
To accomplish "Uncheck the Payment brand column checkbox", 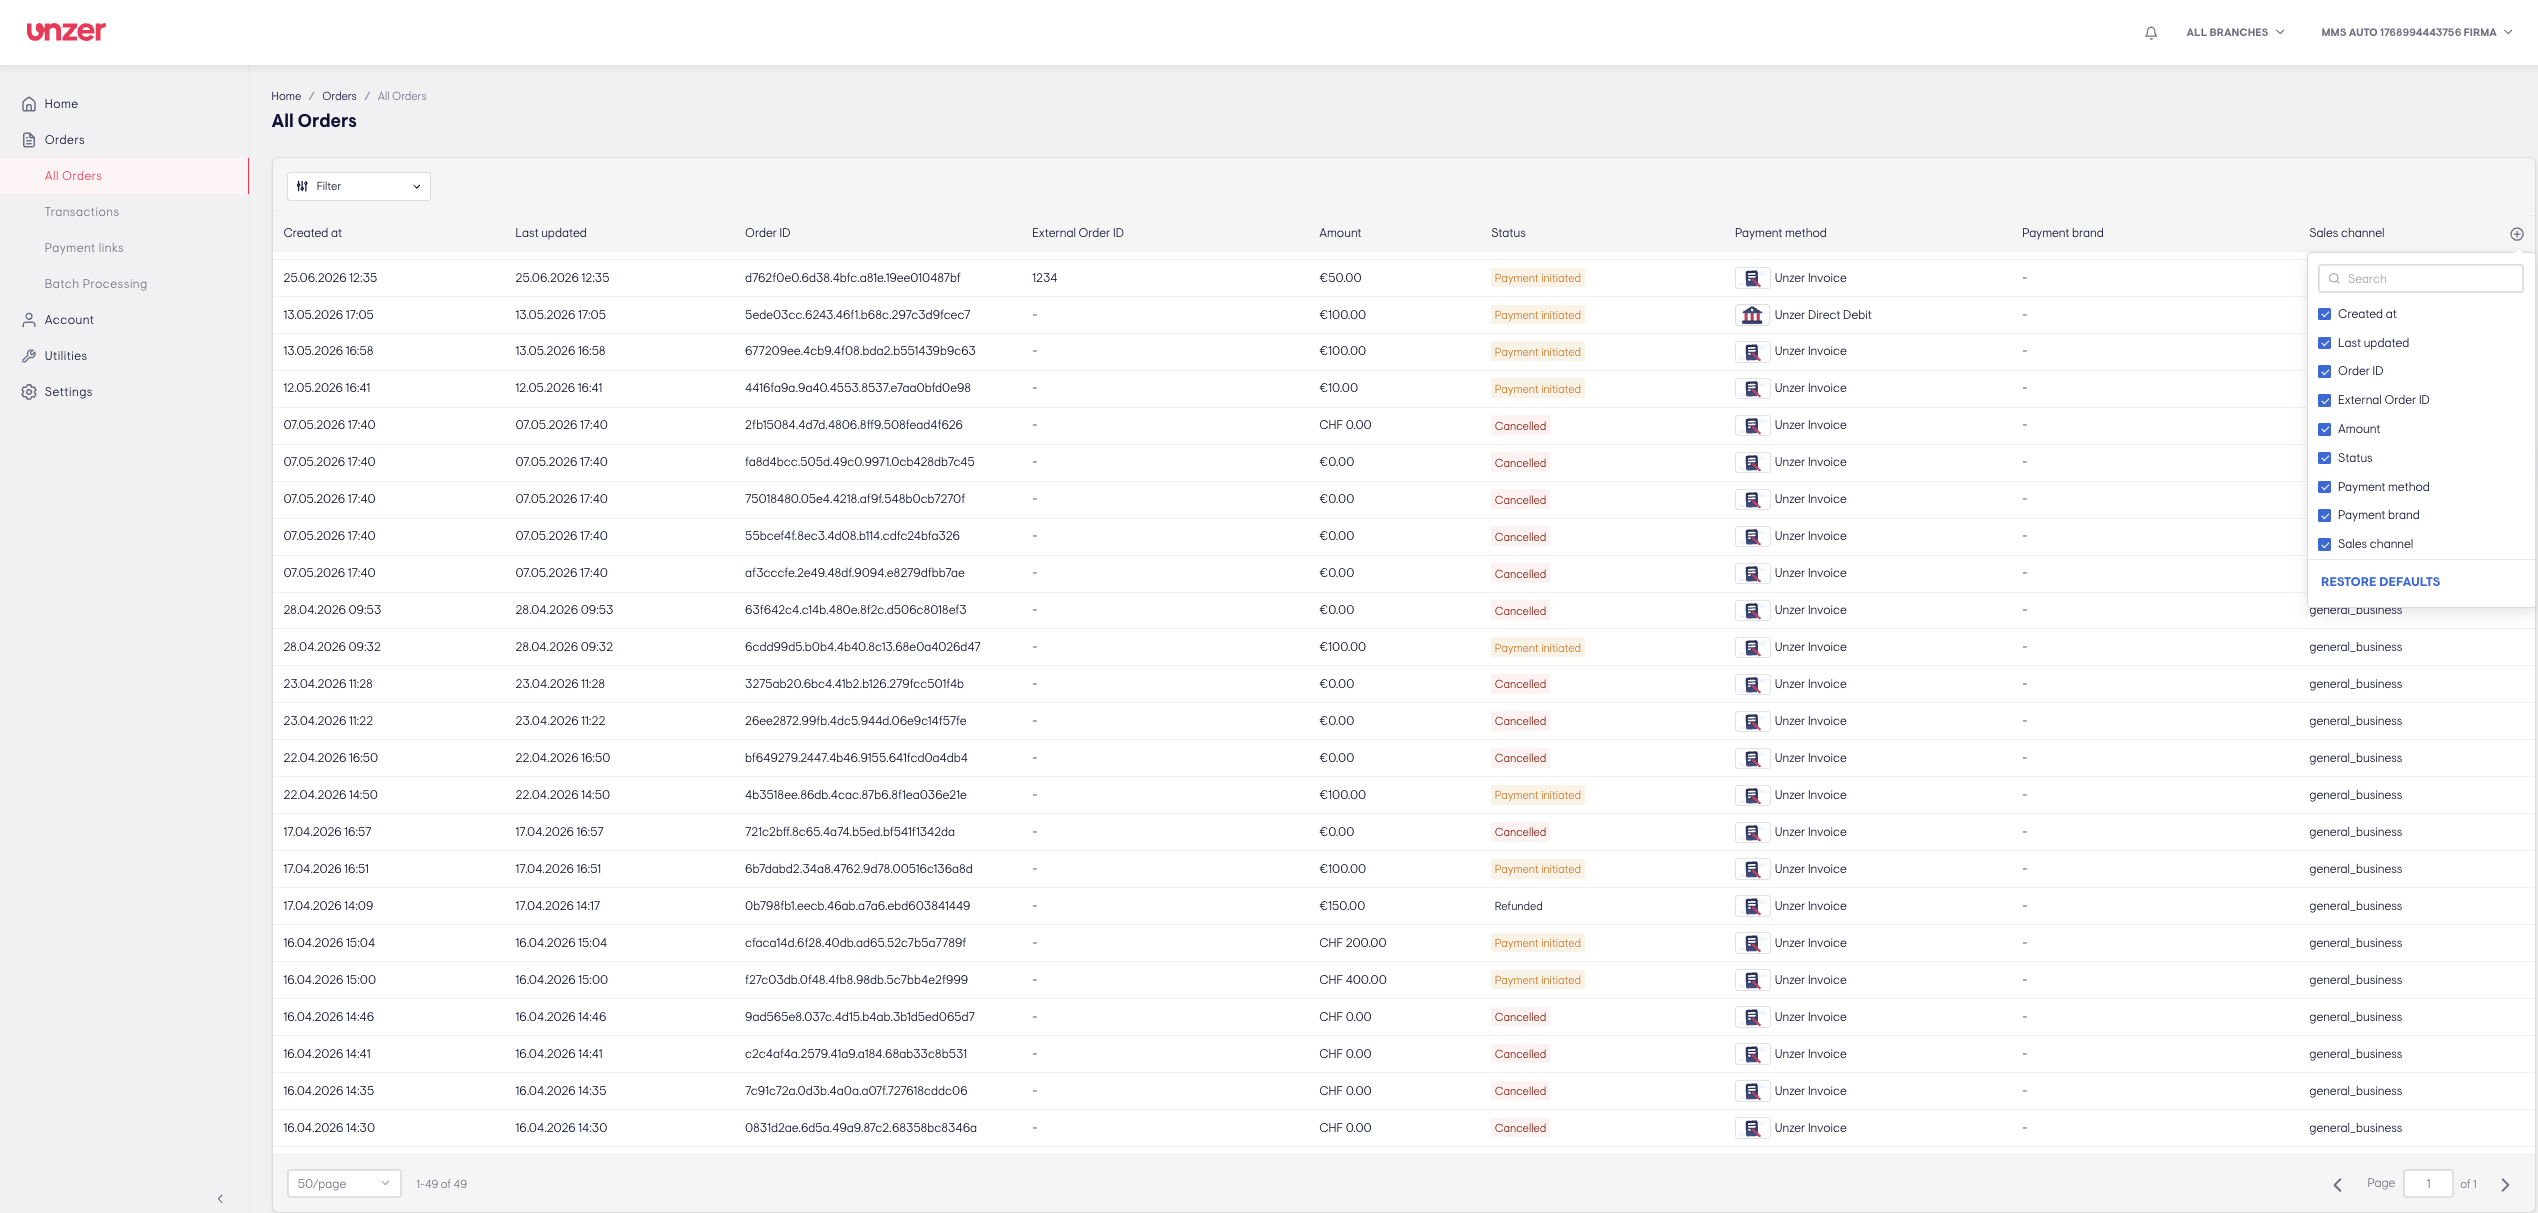I will click(2324, 516).
